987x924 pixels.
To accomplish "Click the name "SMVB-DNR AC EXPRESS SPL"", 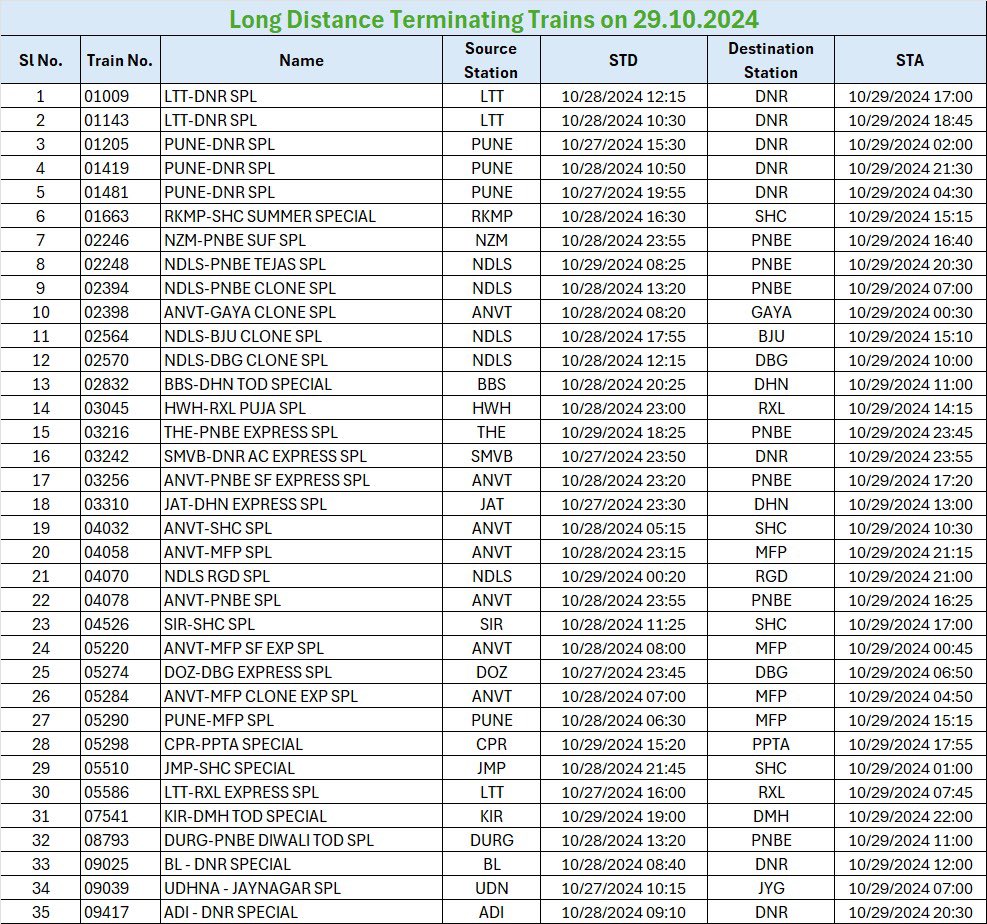I will click(266, 456).
